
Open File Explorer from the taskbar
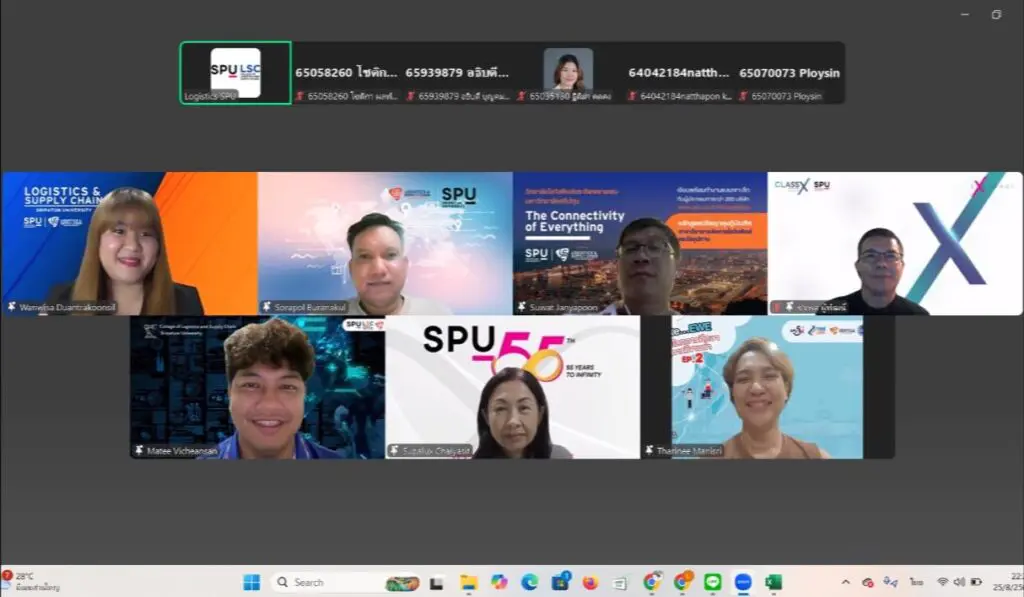tap(468, 582)
